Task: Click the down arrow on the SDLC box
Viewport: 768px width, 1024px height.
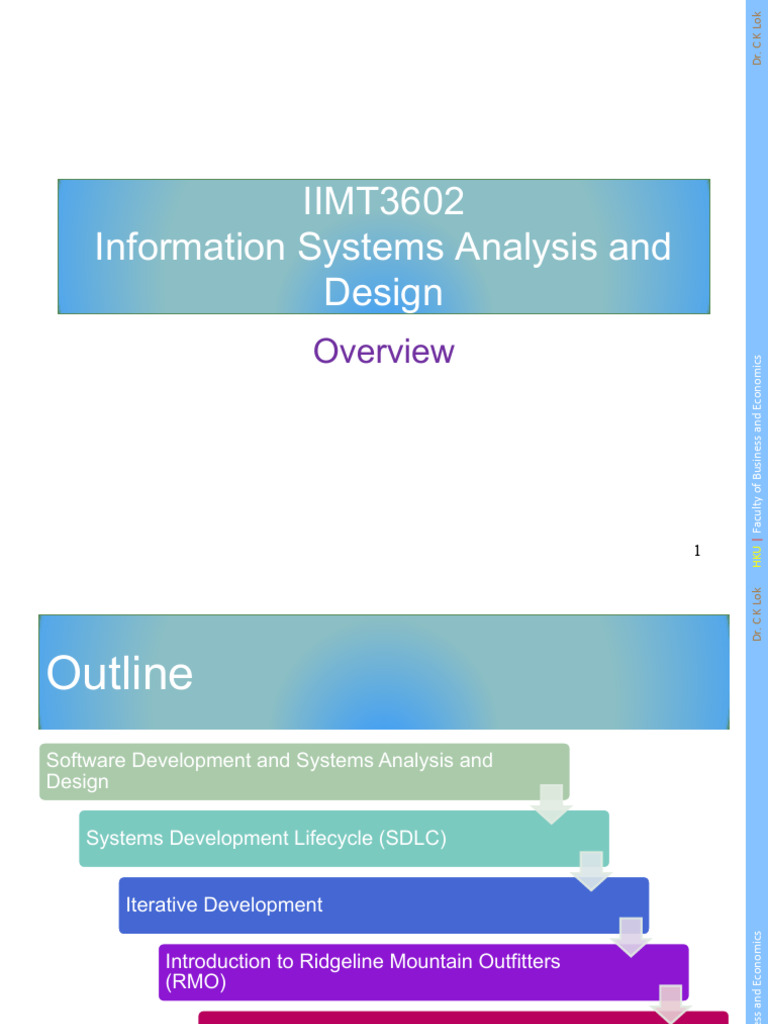Action: [x=591, y=871]
